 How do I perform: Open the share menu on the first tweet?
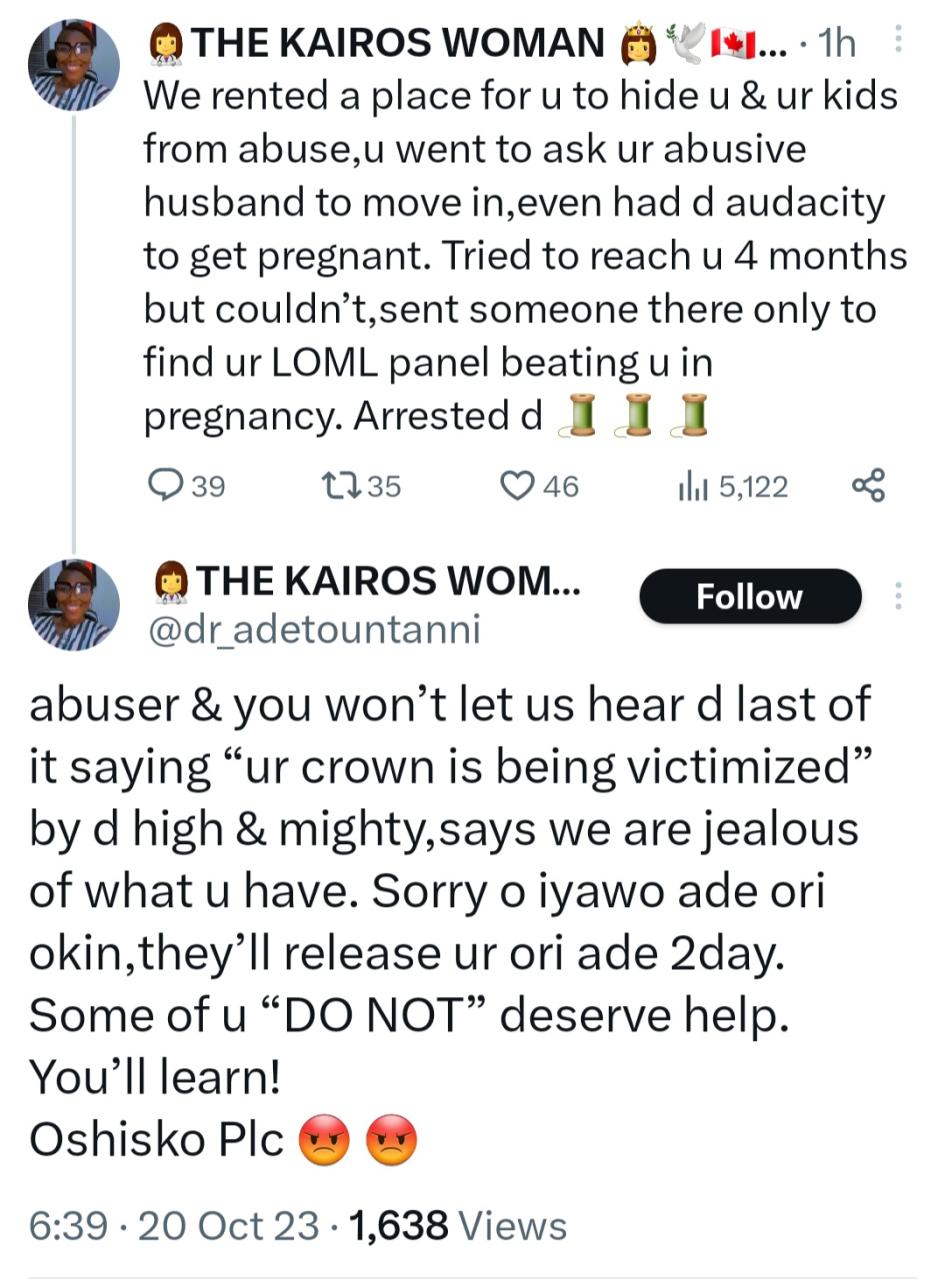click(868, 486)
